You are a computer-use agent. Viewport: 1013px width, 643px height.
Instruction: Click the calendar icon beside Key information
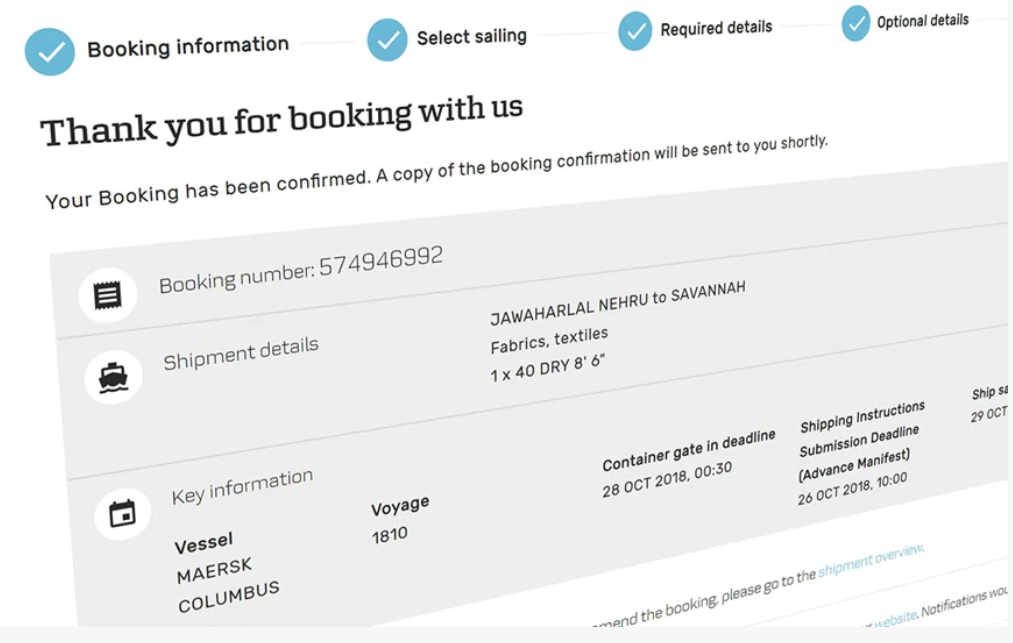tap(122, 515)
